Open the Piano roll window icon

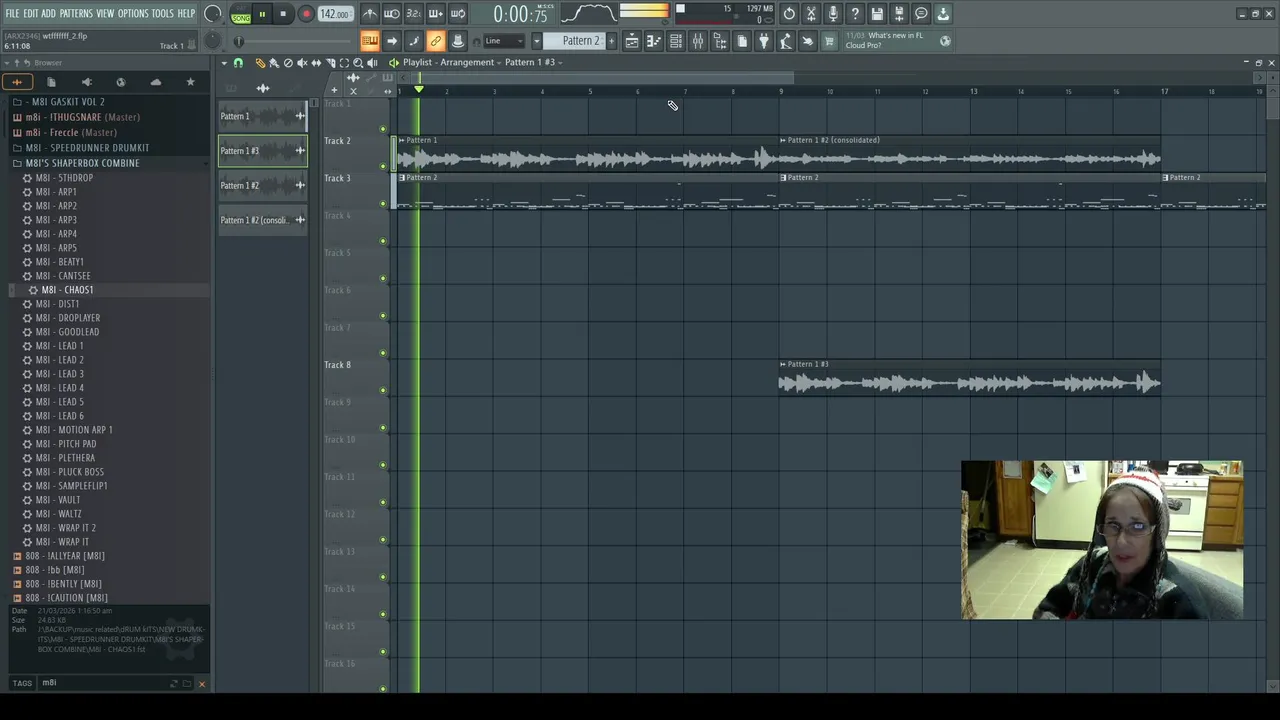[653, 41]
